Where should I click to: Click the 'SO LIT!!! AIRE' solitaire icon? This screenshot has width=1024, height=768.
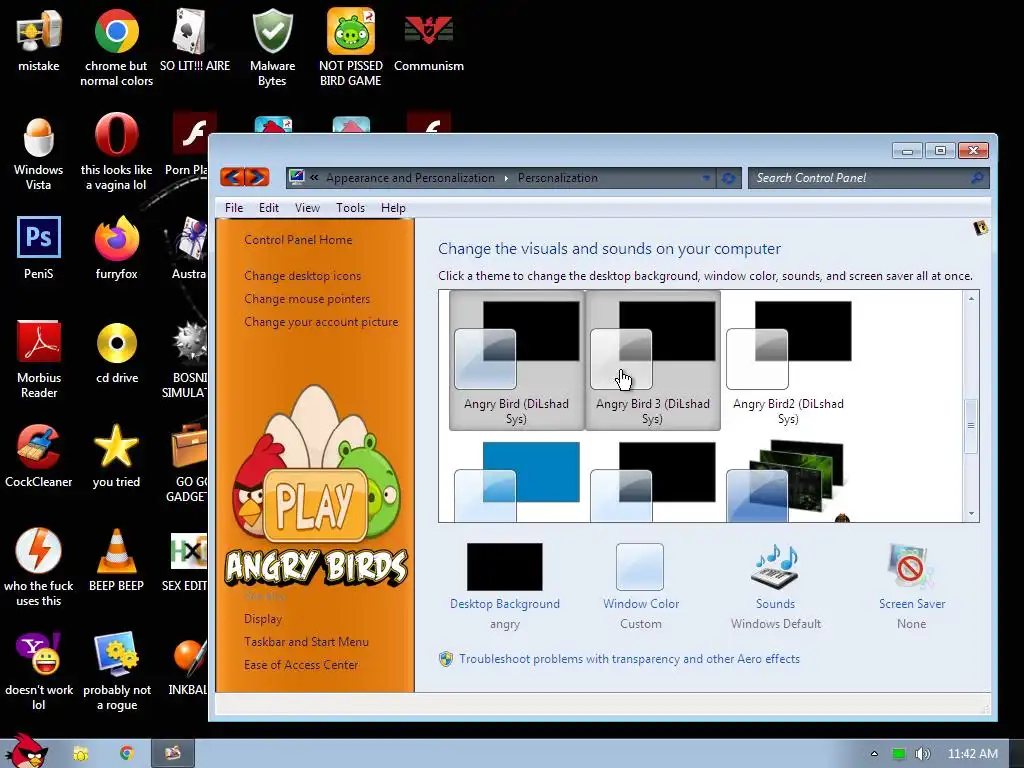click(195, 40)
